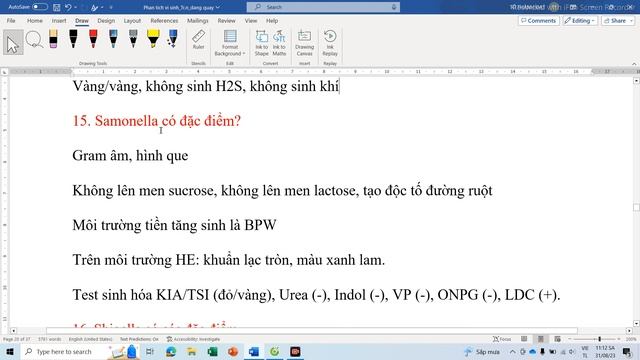Switch to Print Layout view
Screen dimensions: 640x360
click(541, 339)
